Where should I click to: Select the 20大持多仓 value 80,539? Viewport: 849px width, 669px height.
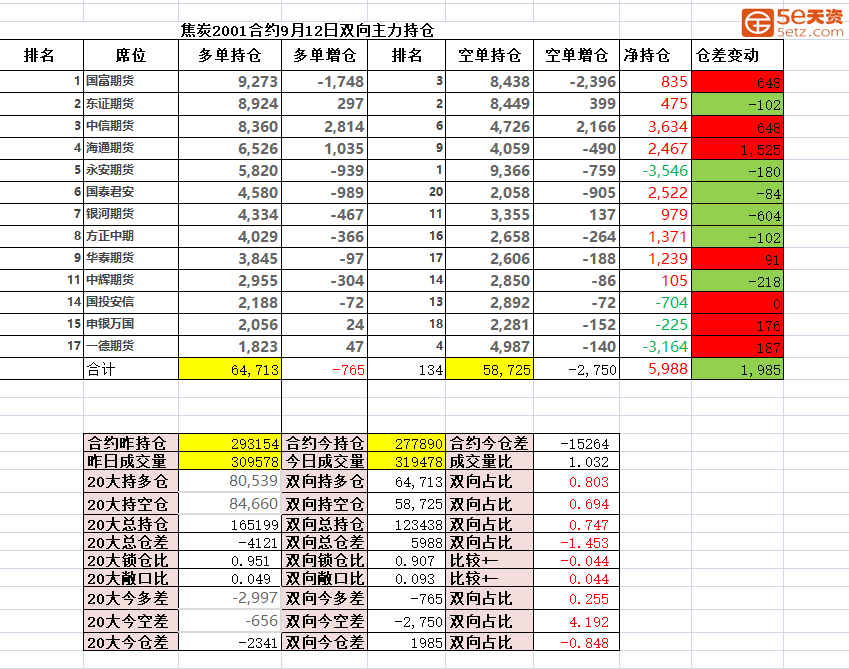click(230, 481)
